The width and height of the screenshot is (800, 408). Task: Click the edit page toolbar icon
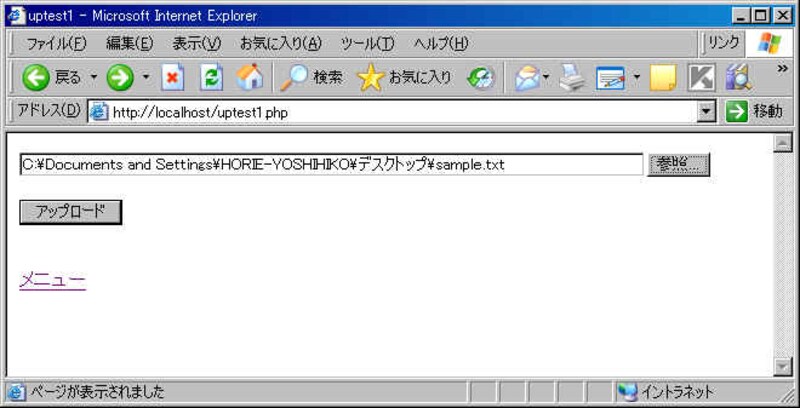[x=611, y=79]
